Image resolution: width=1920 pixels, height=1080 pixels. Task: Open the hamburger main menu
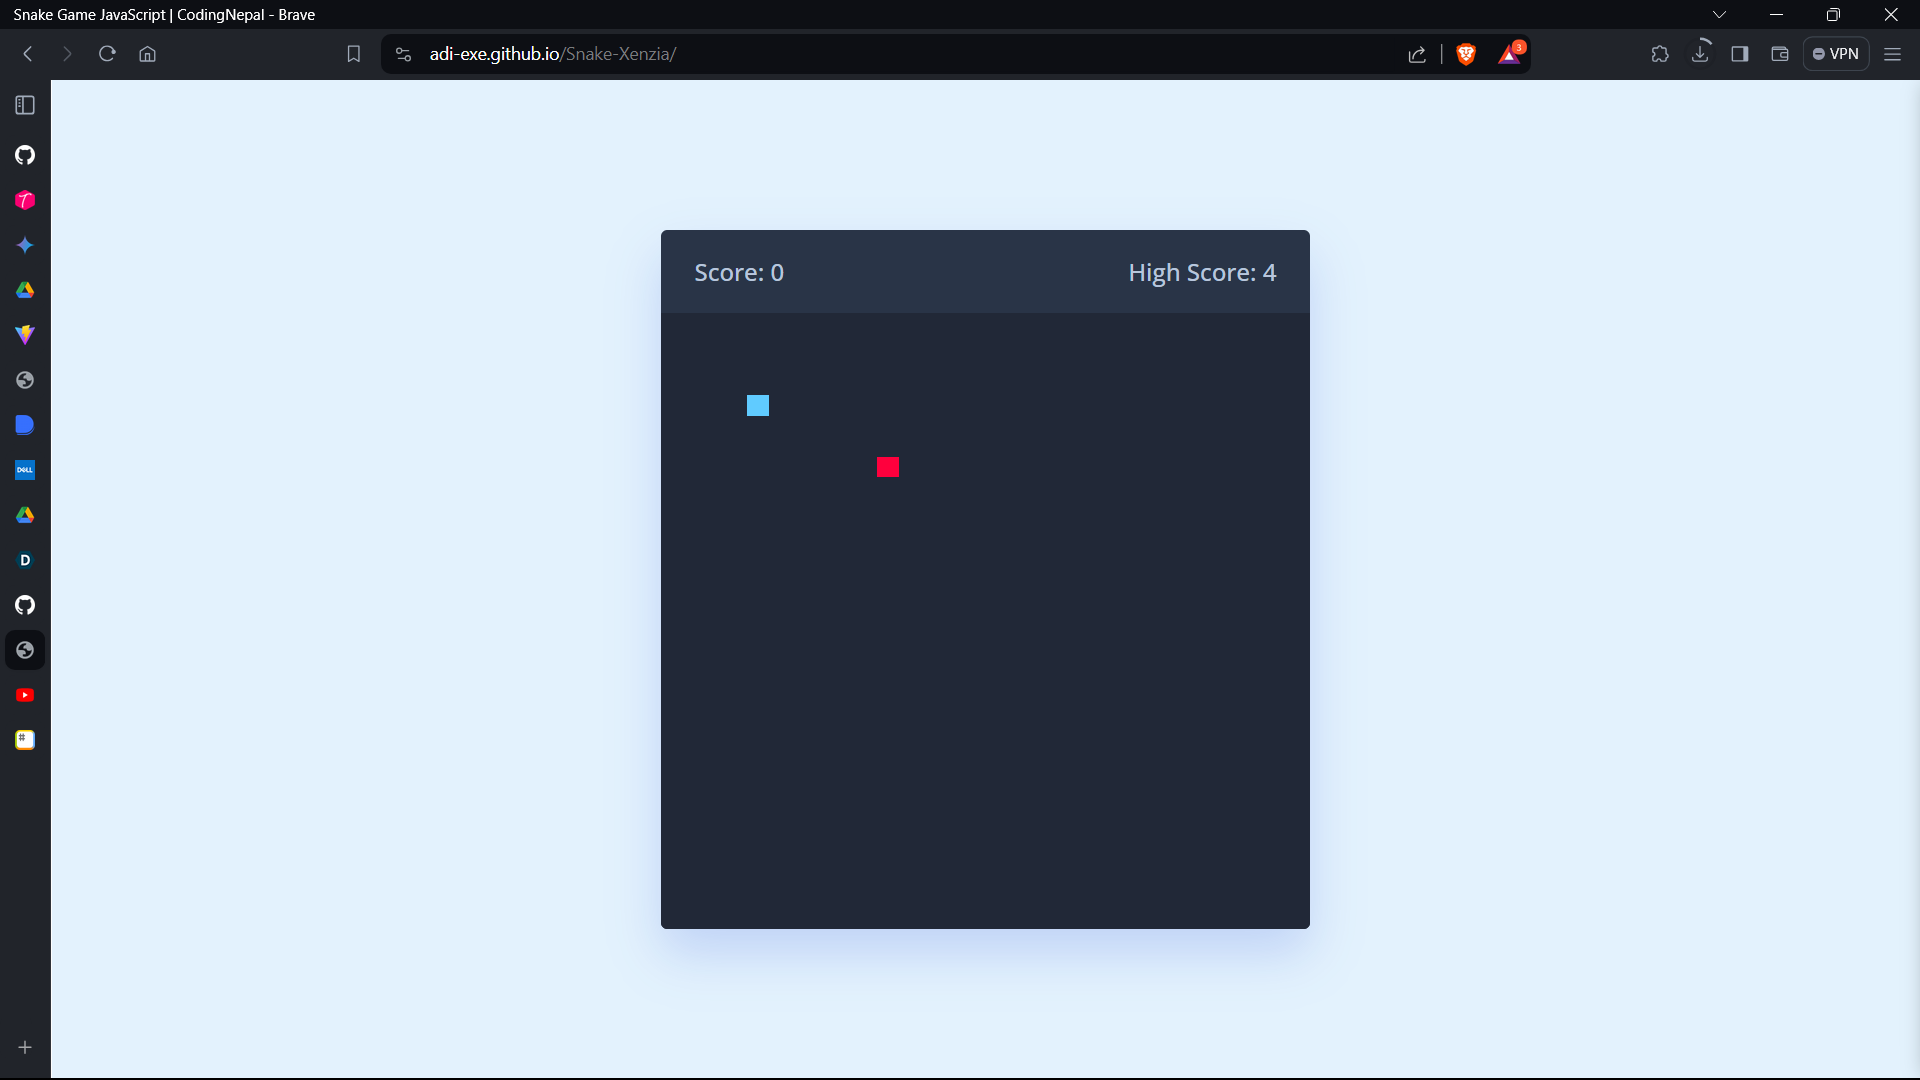pyautogui.click(x=1892, y=54)
